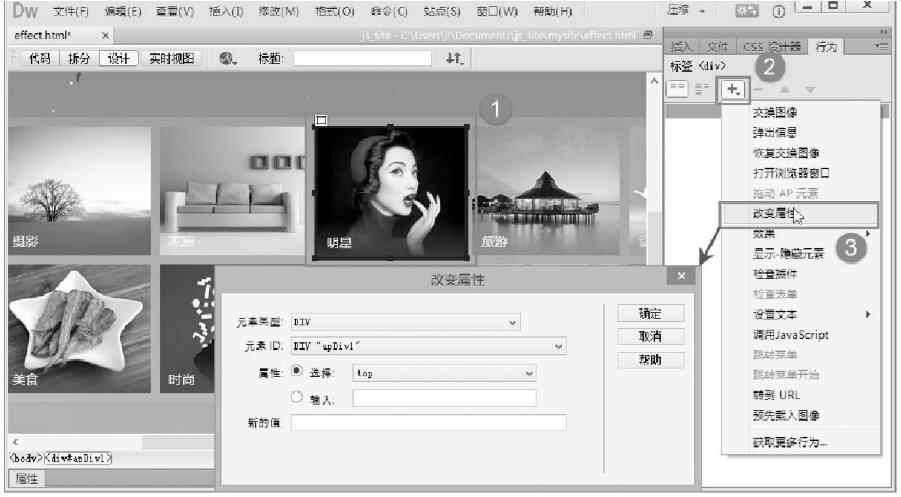Image resolution: width=901 pixels, height=497 pixels.
Task: Open the 元素类型 dropdown
Action: point(406,323)
